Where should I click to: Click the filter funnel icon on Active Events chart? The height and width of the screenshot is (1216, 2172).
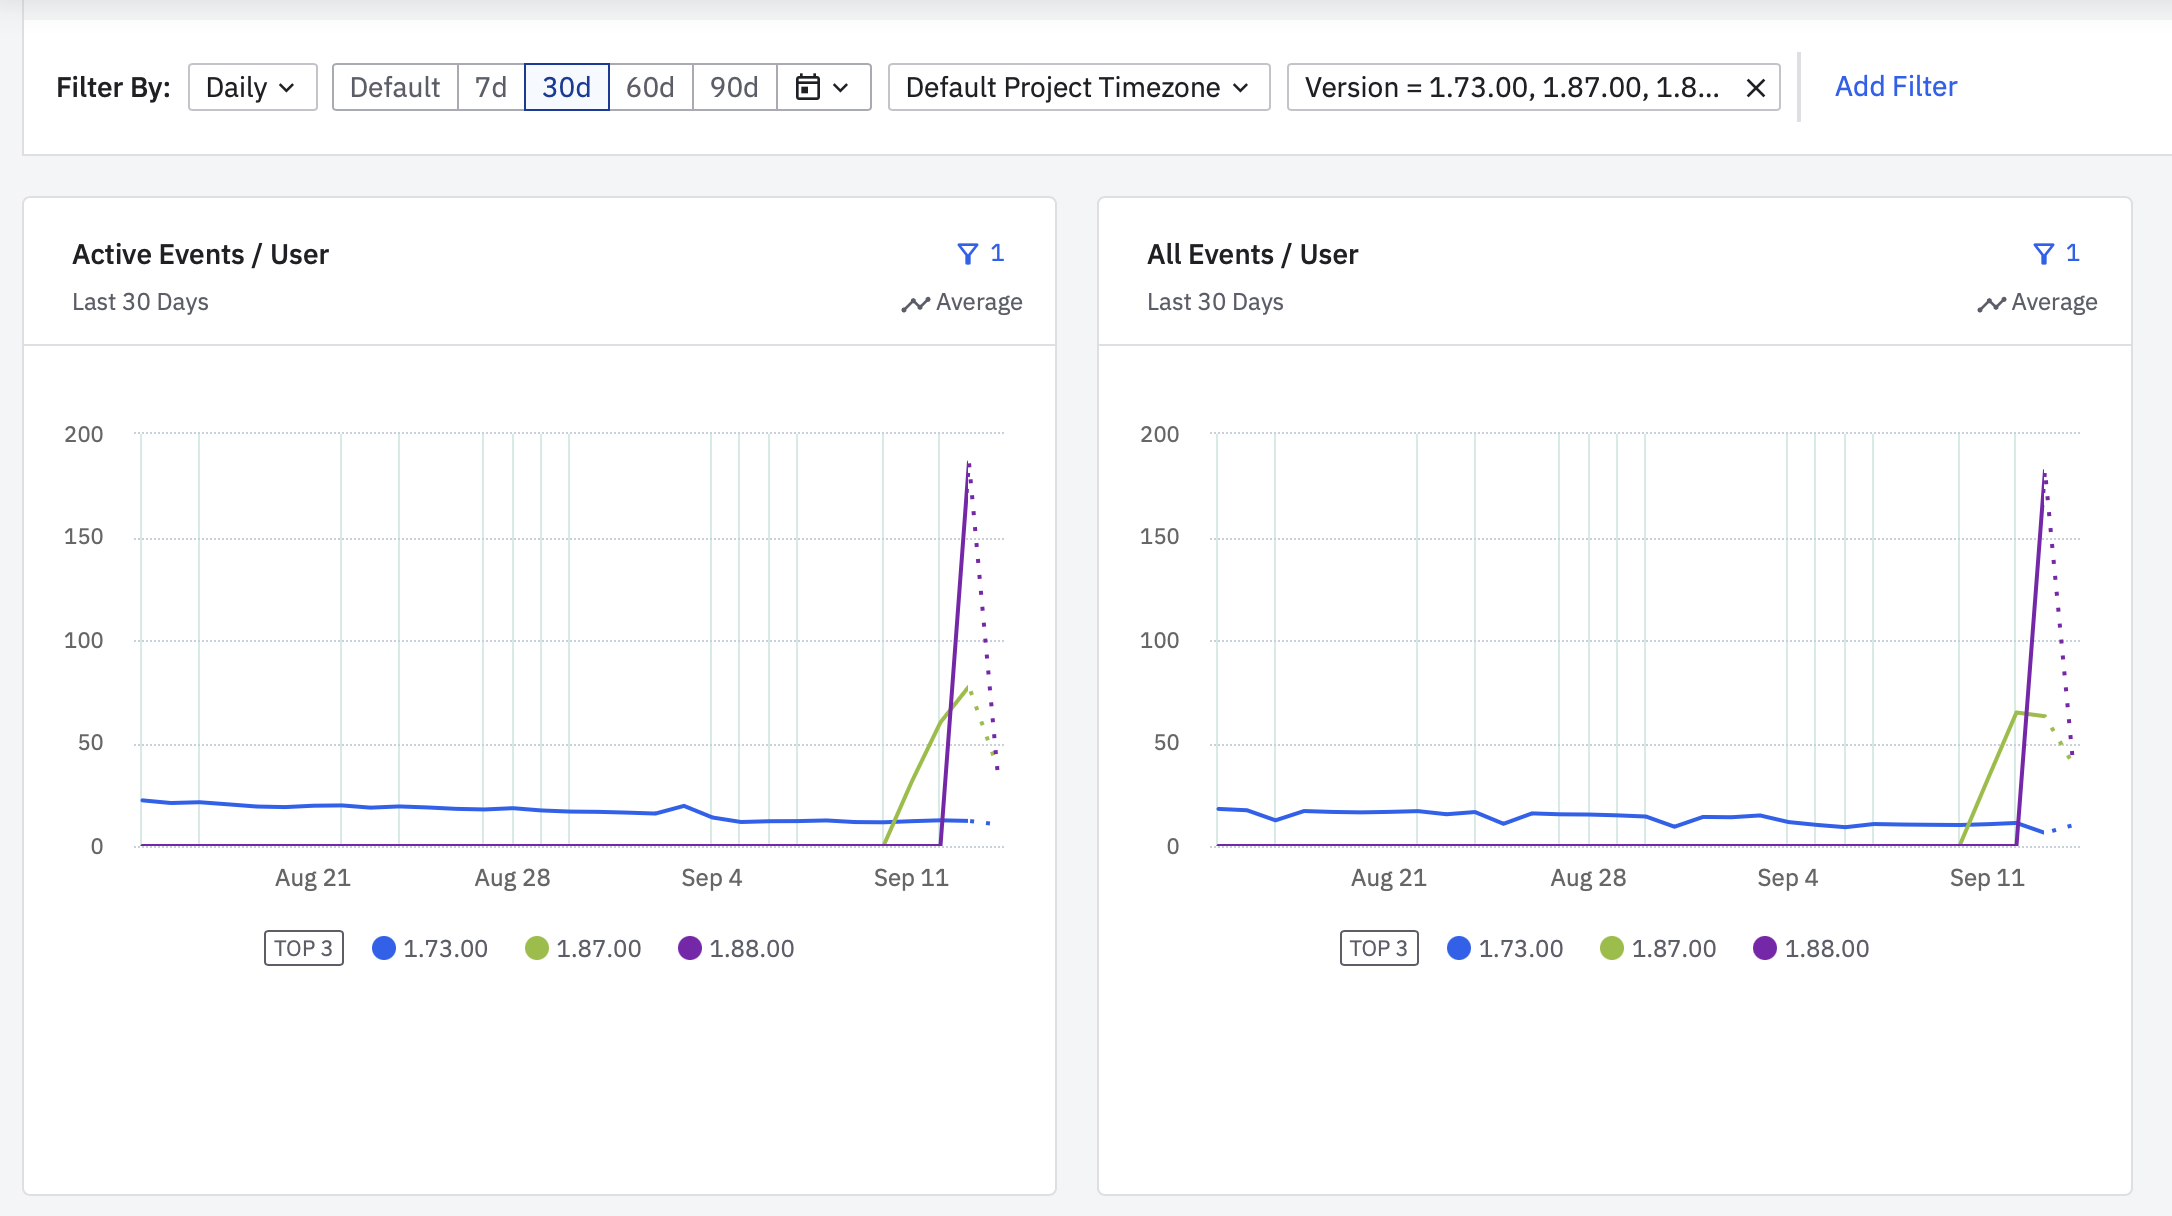pos(967,254)
